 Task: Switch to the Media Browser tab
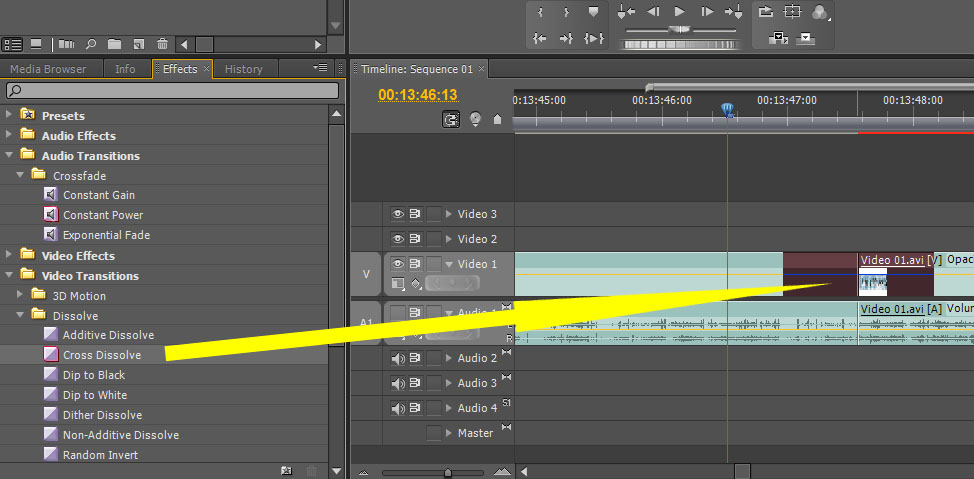[48, 69]
